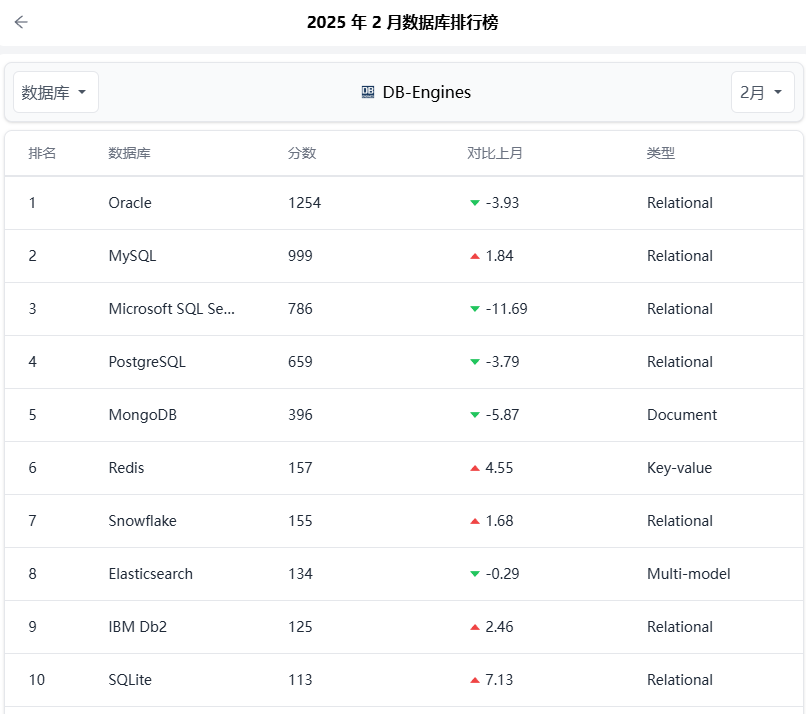
Task: Click the 类型 column header
Action: coord(661,153)
